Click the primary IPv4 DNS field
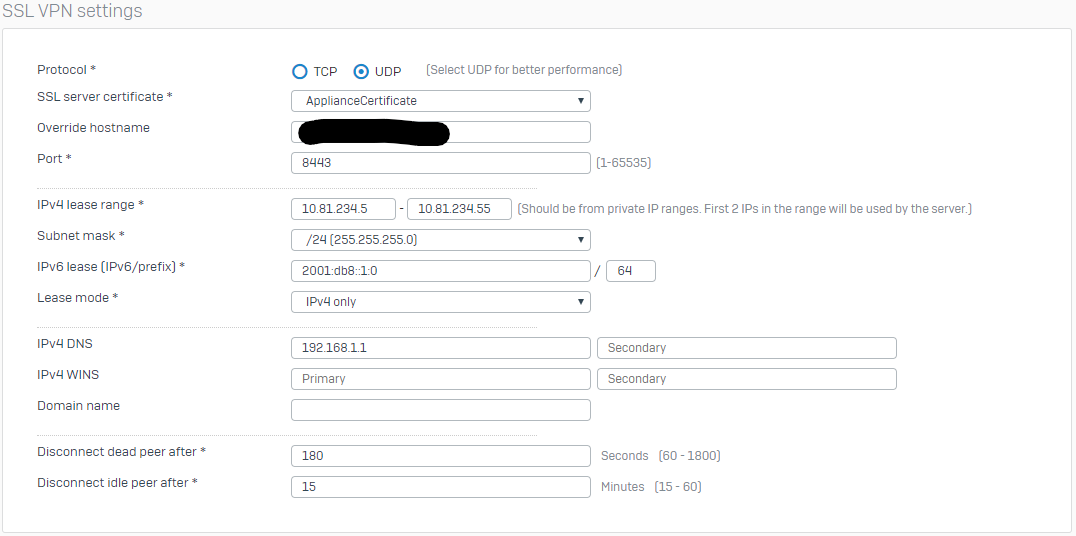Viewport: 1076px width, 536px height. coord(440,348)
